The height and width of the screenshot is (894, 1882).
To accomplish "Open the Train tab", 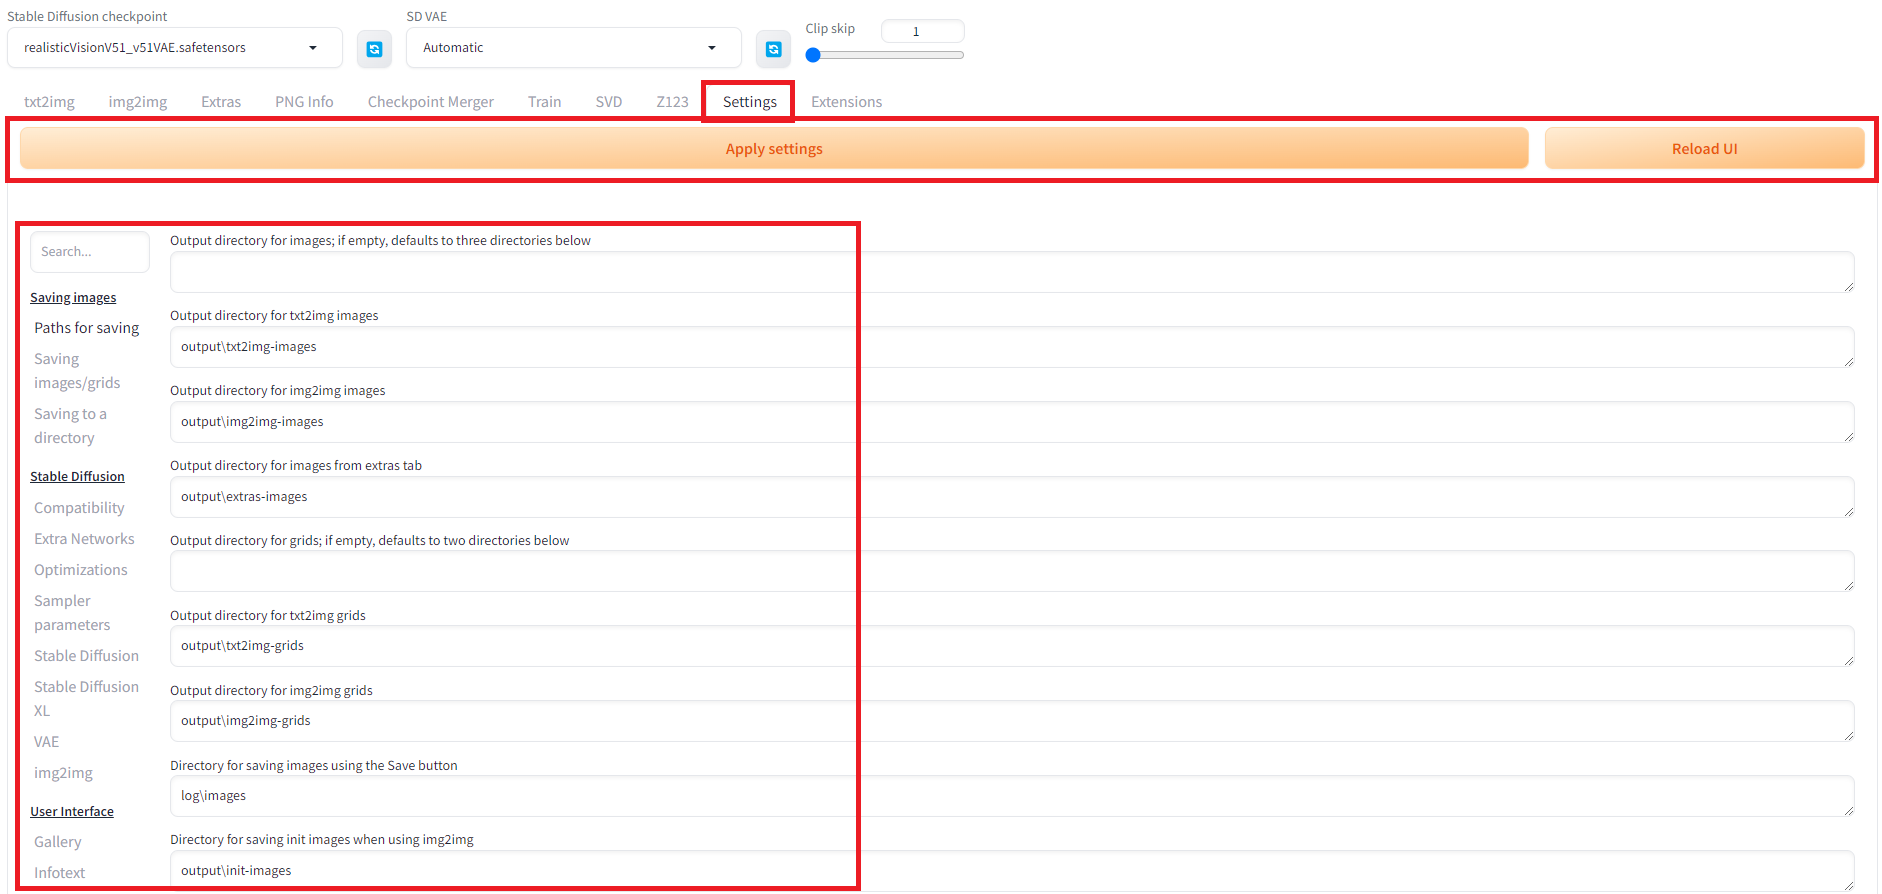I will pyautogui.click(x=544, y=102).
